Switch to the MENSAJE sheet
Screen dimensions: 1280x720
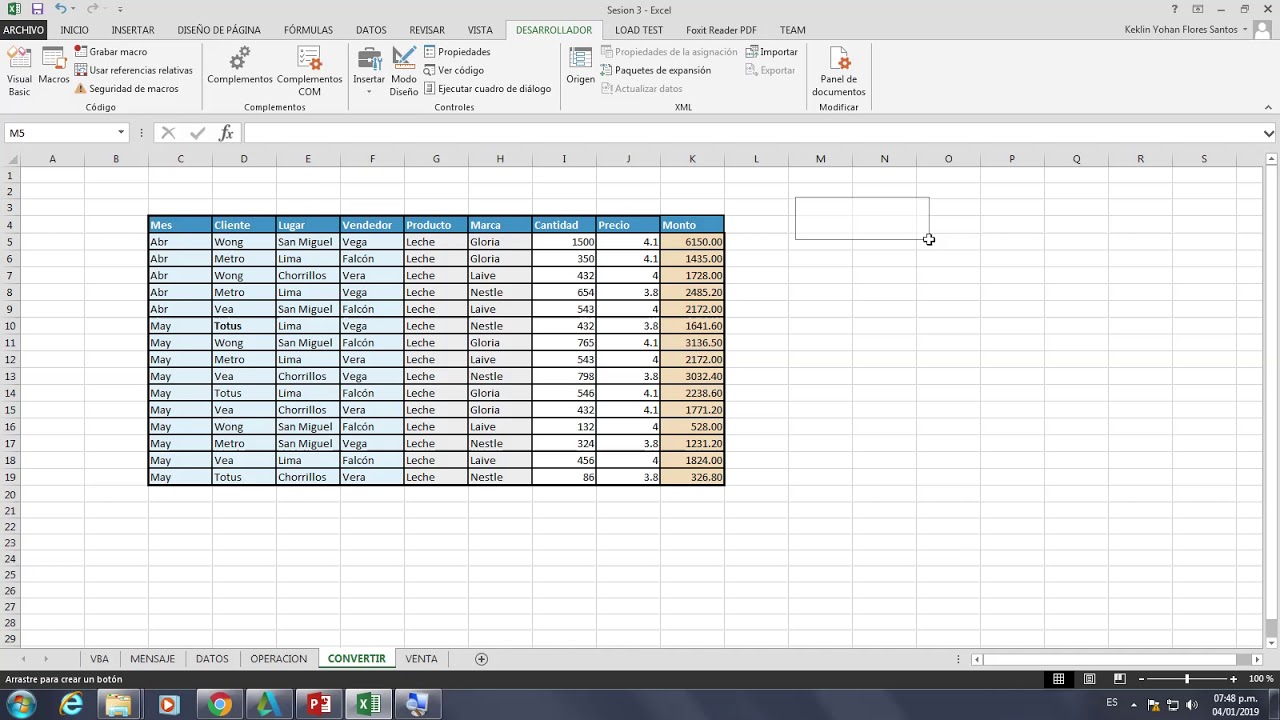(152, 659)
